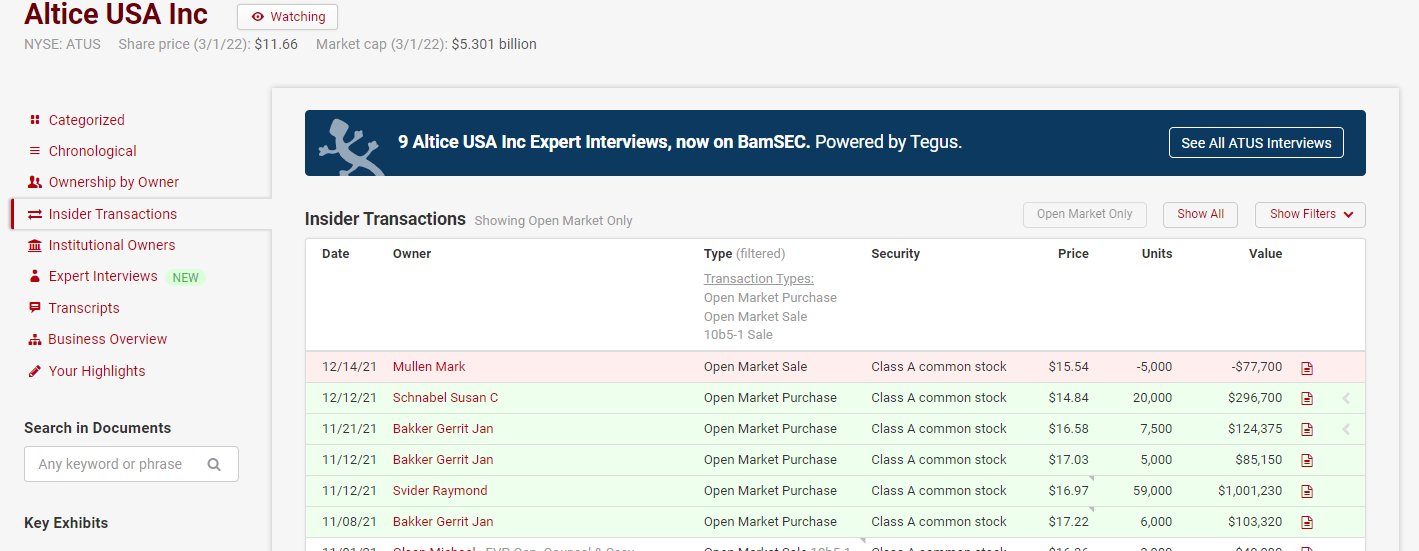Click the Altice USA Inc heading
This screenshot has height=551, width=1419.
click(116, 14)
